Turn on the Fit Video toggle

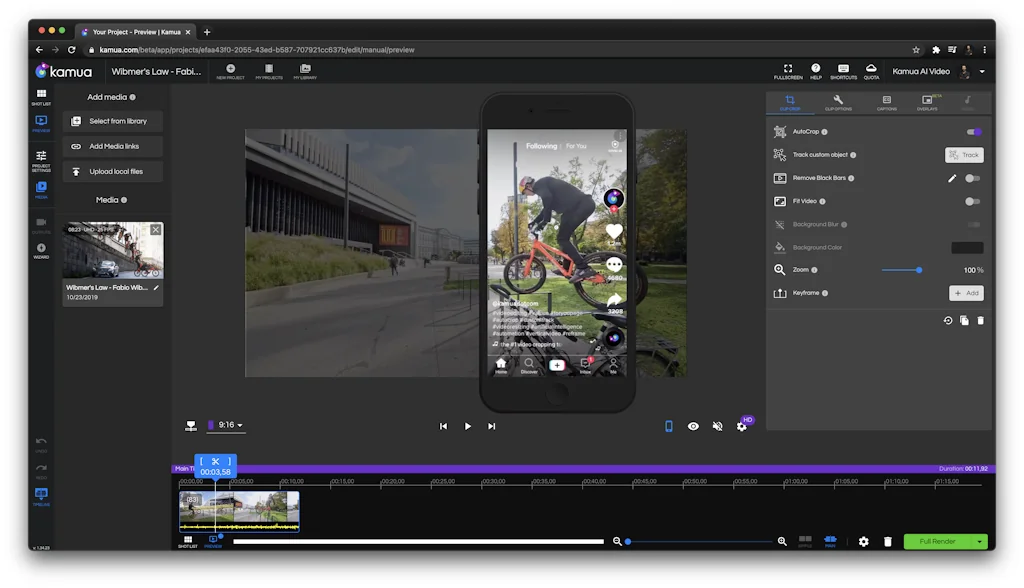click(x=972, y=201)
